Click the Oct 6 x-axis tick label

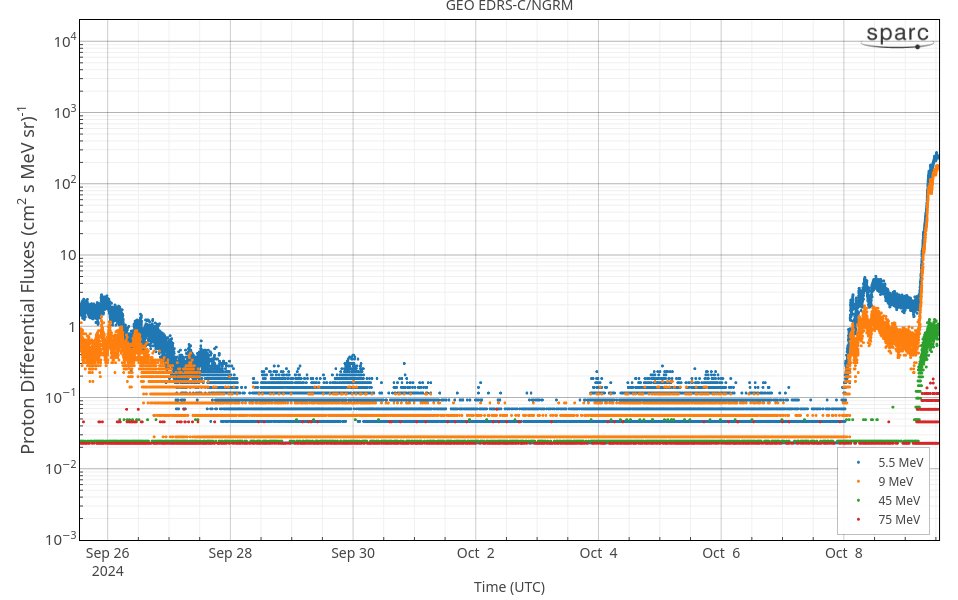click(721, 554)
